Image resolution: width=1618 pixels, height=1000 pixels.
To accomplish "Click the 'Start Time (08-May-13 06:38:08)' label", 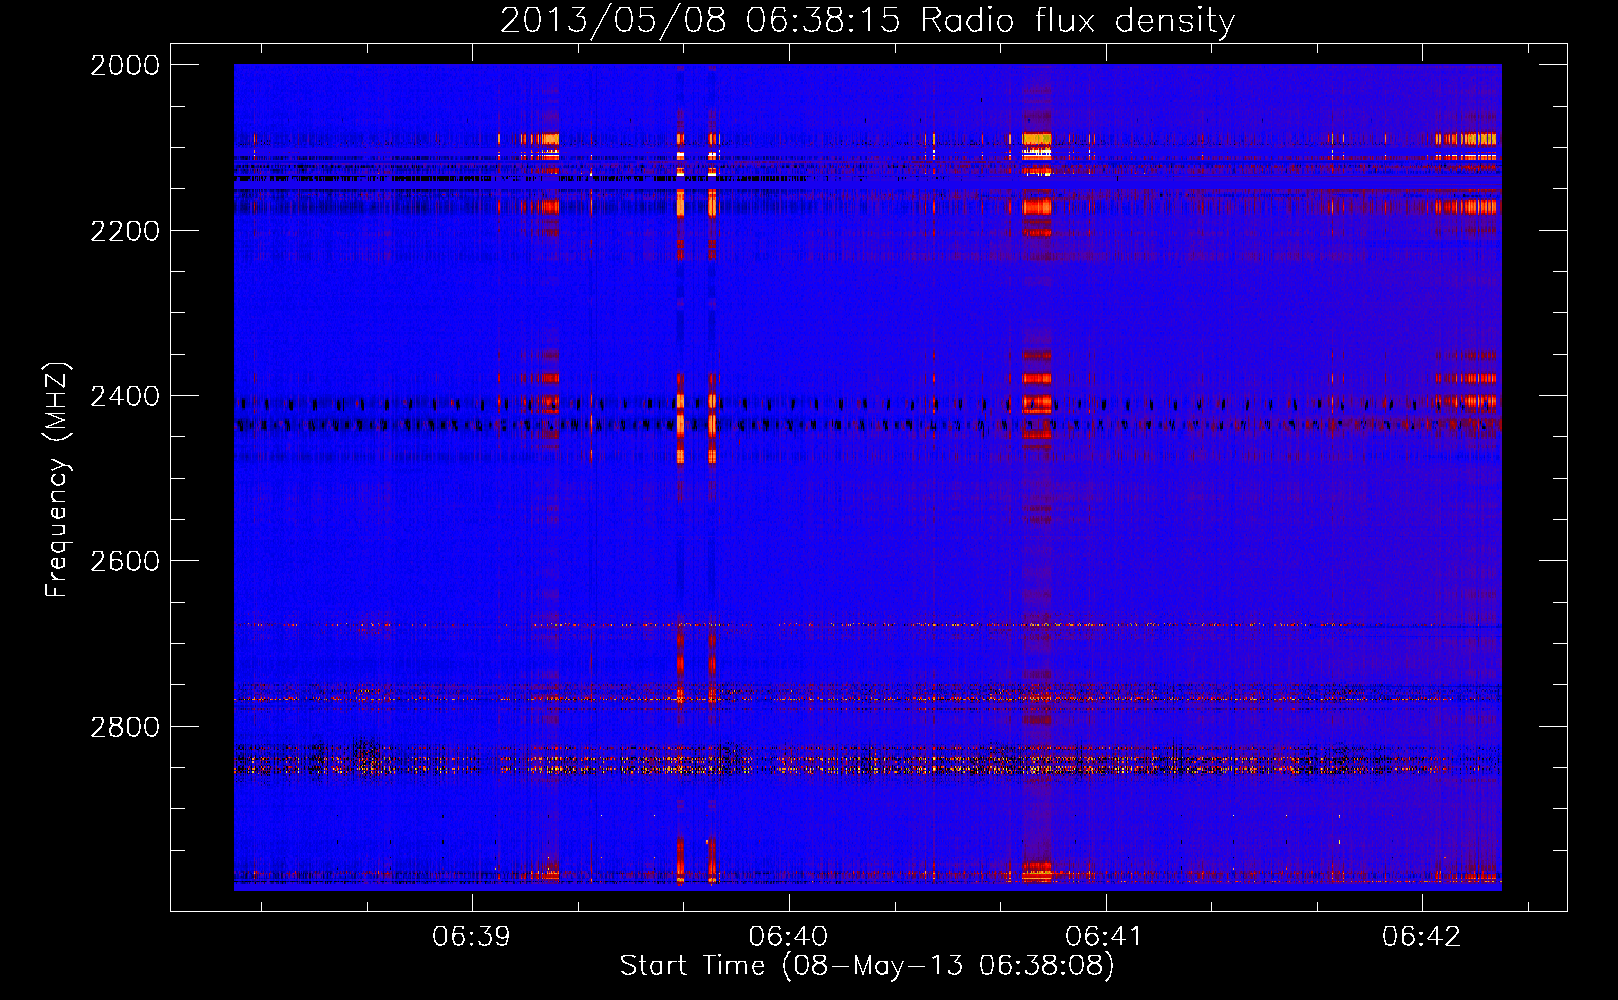I will pos(867,966).
